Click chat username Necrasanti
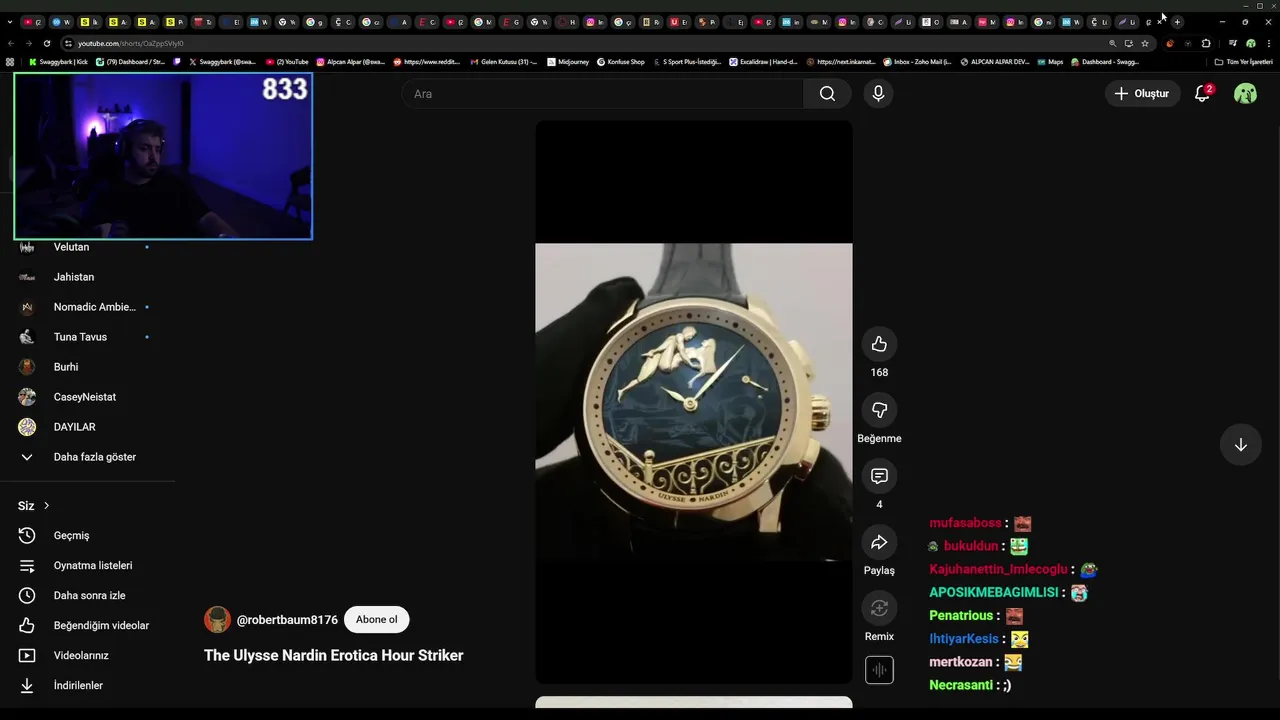1280x720 pixels. [961, 685]
